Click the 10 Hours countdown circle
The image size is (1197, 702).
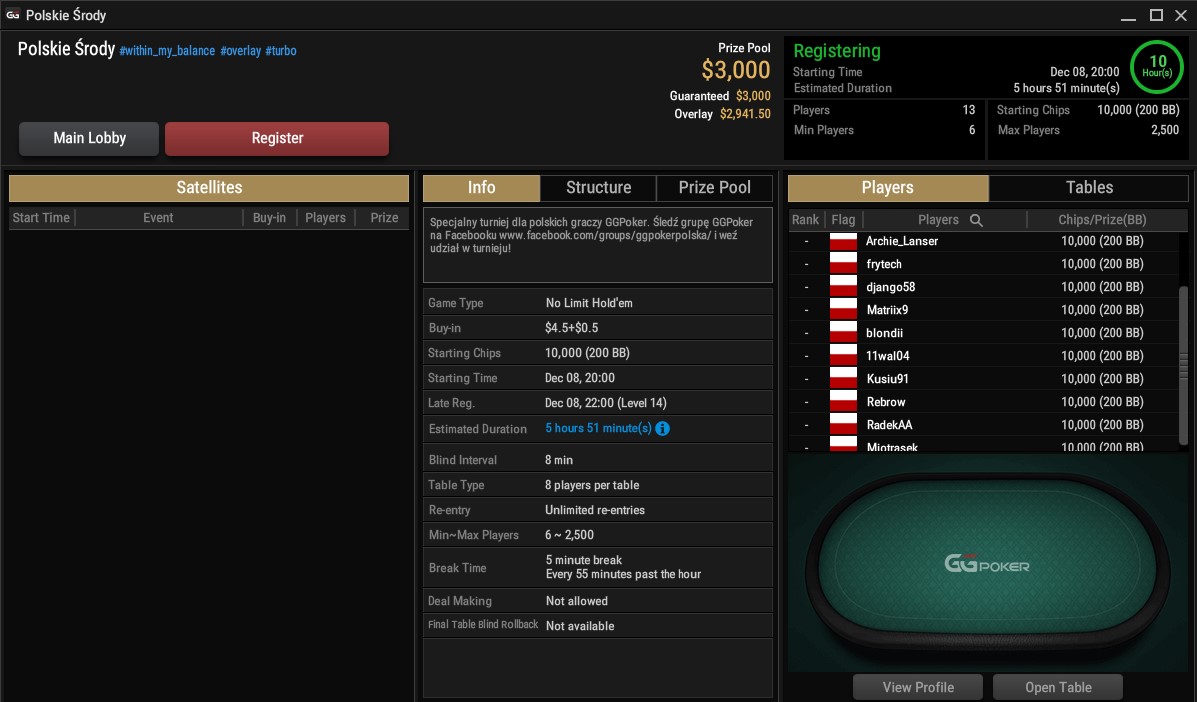(1157, 66)
